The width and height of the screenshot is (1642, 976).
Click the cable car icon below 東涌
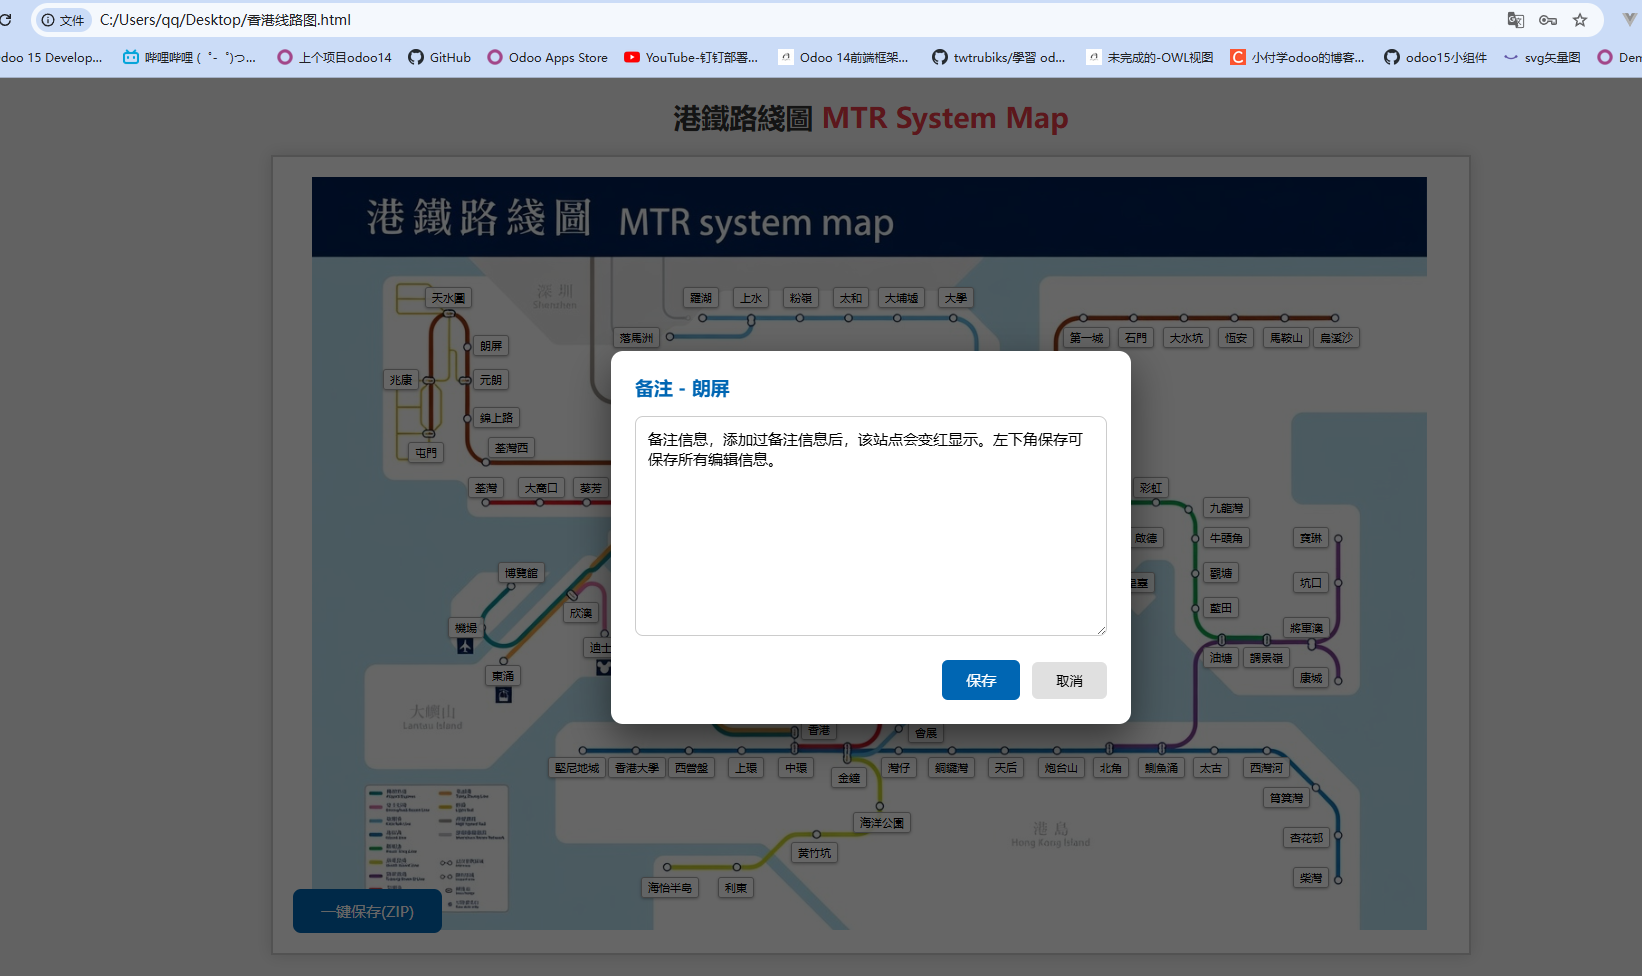[504, 695]
